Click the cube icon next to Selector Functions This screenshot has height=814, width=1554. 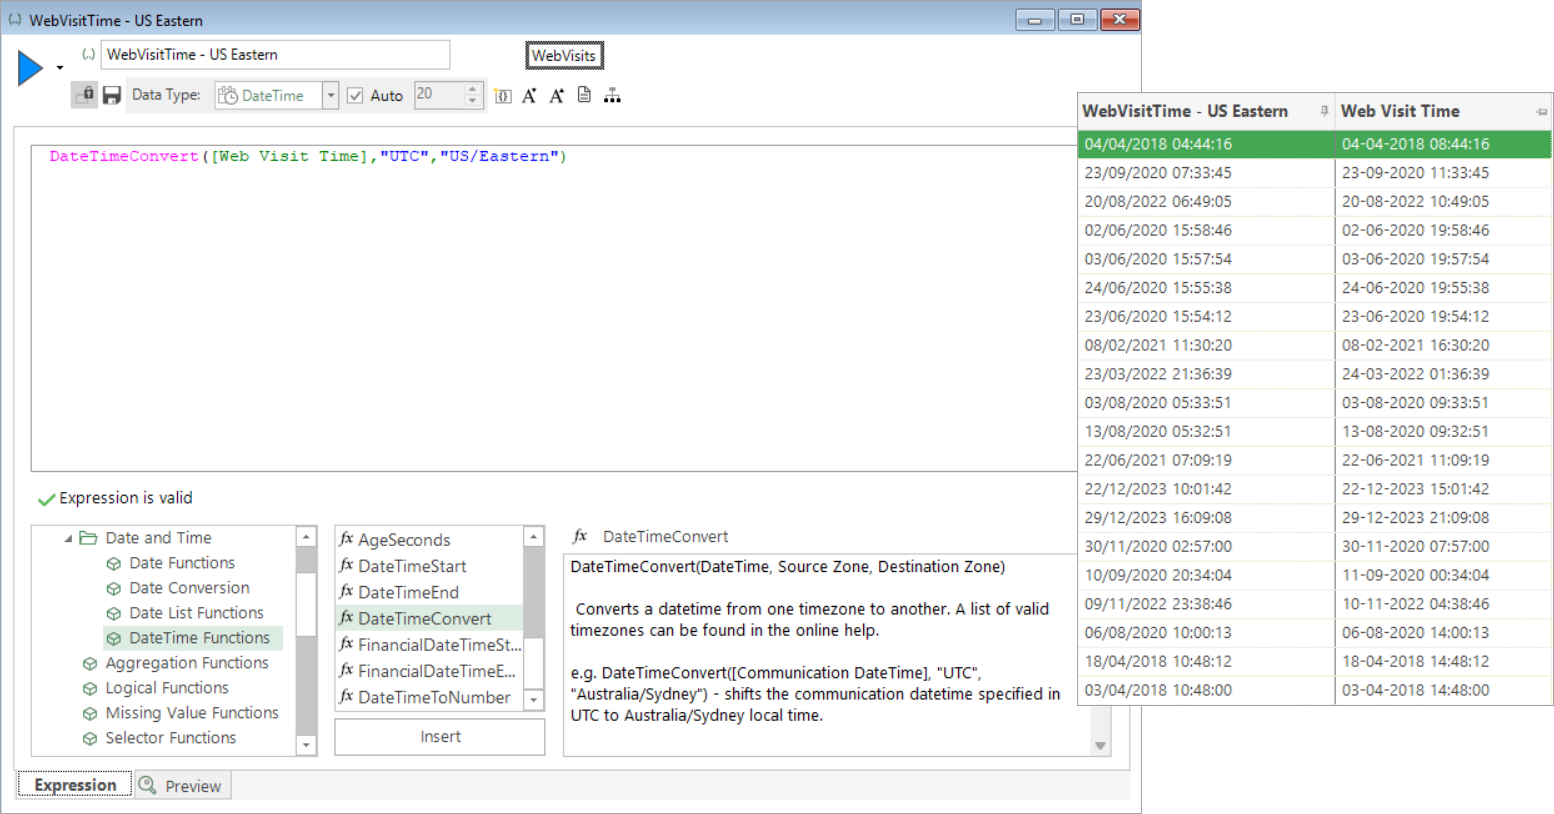click(x=90, y=739)
